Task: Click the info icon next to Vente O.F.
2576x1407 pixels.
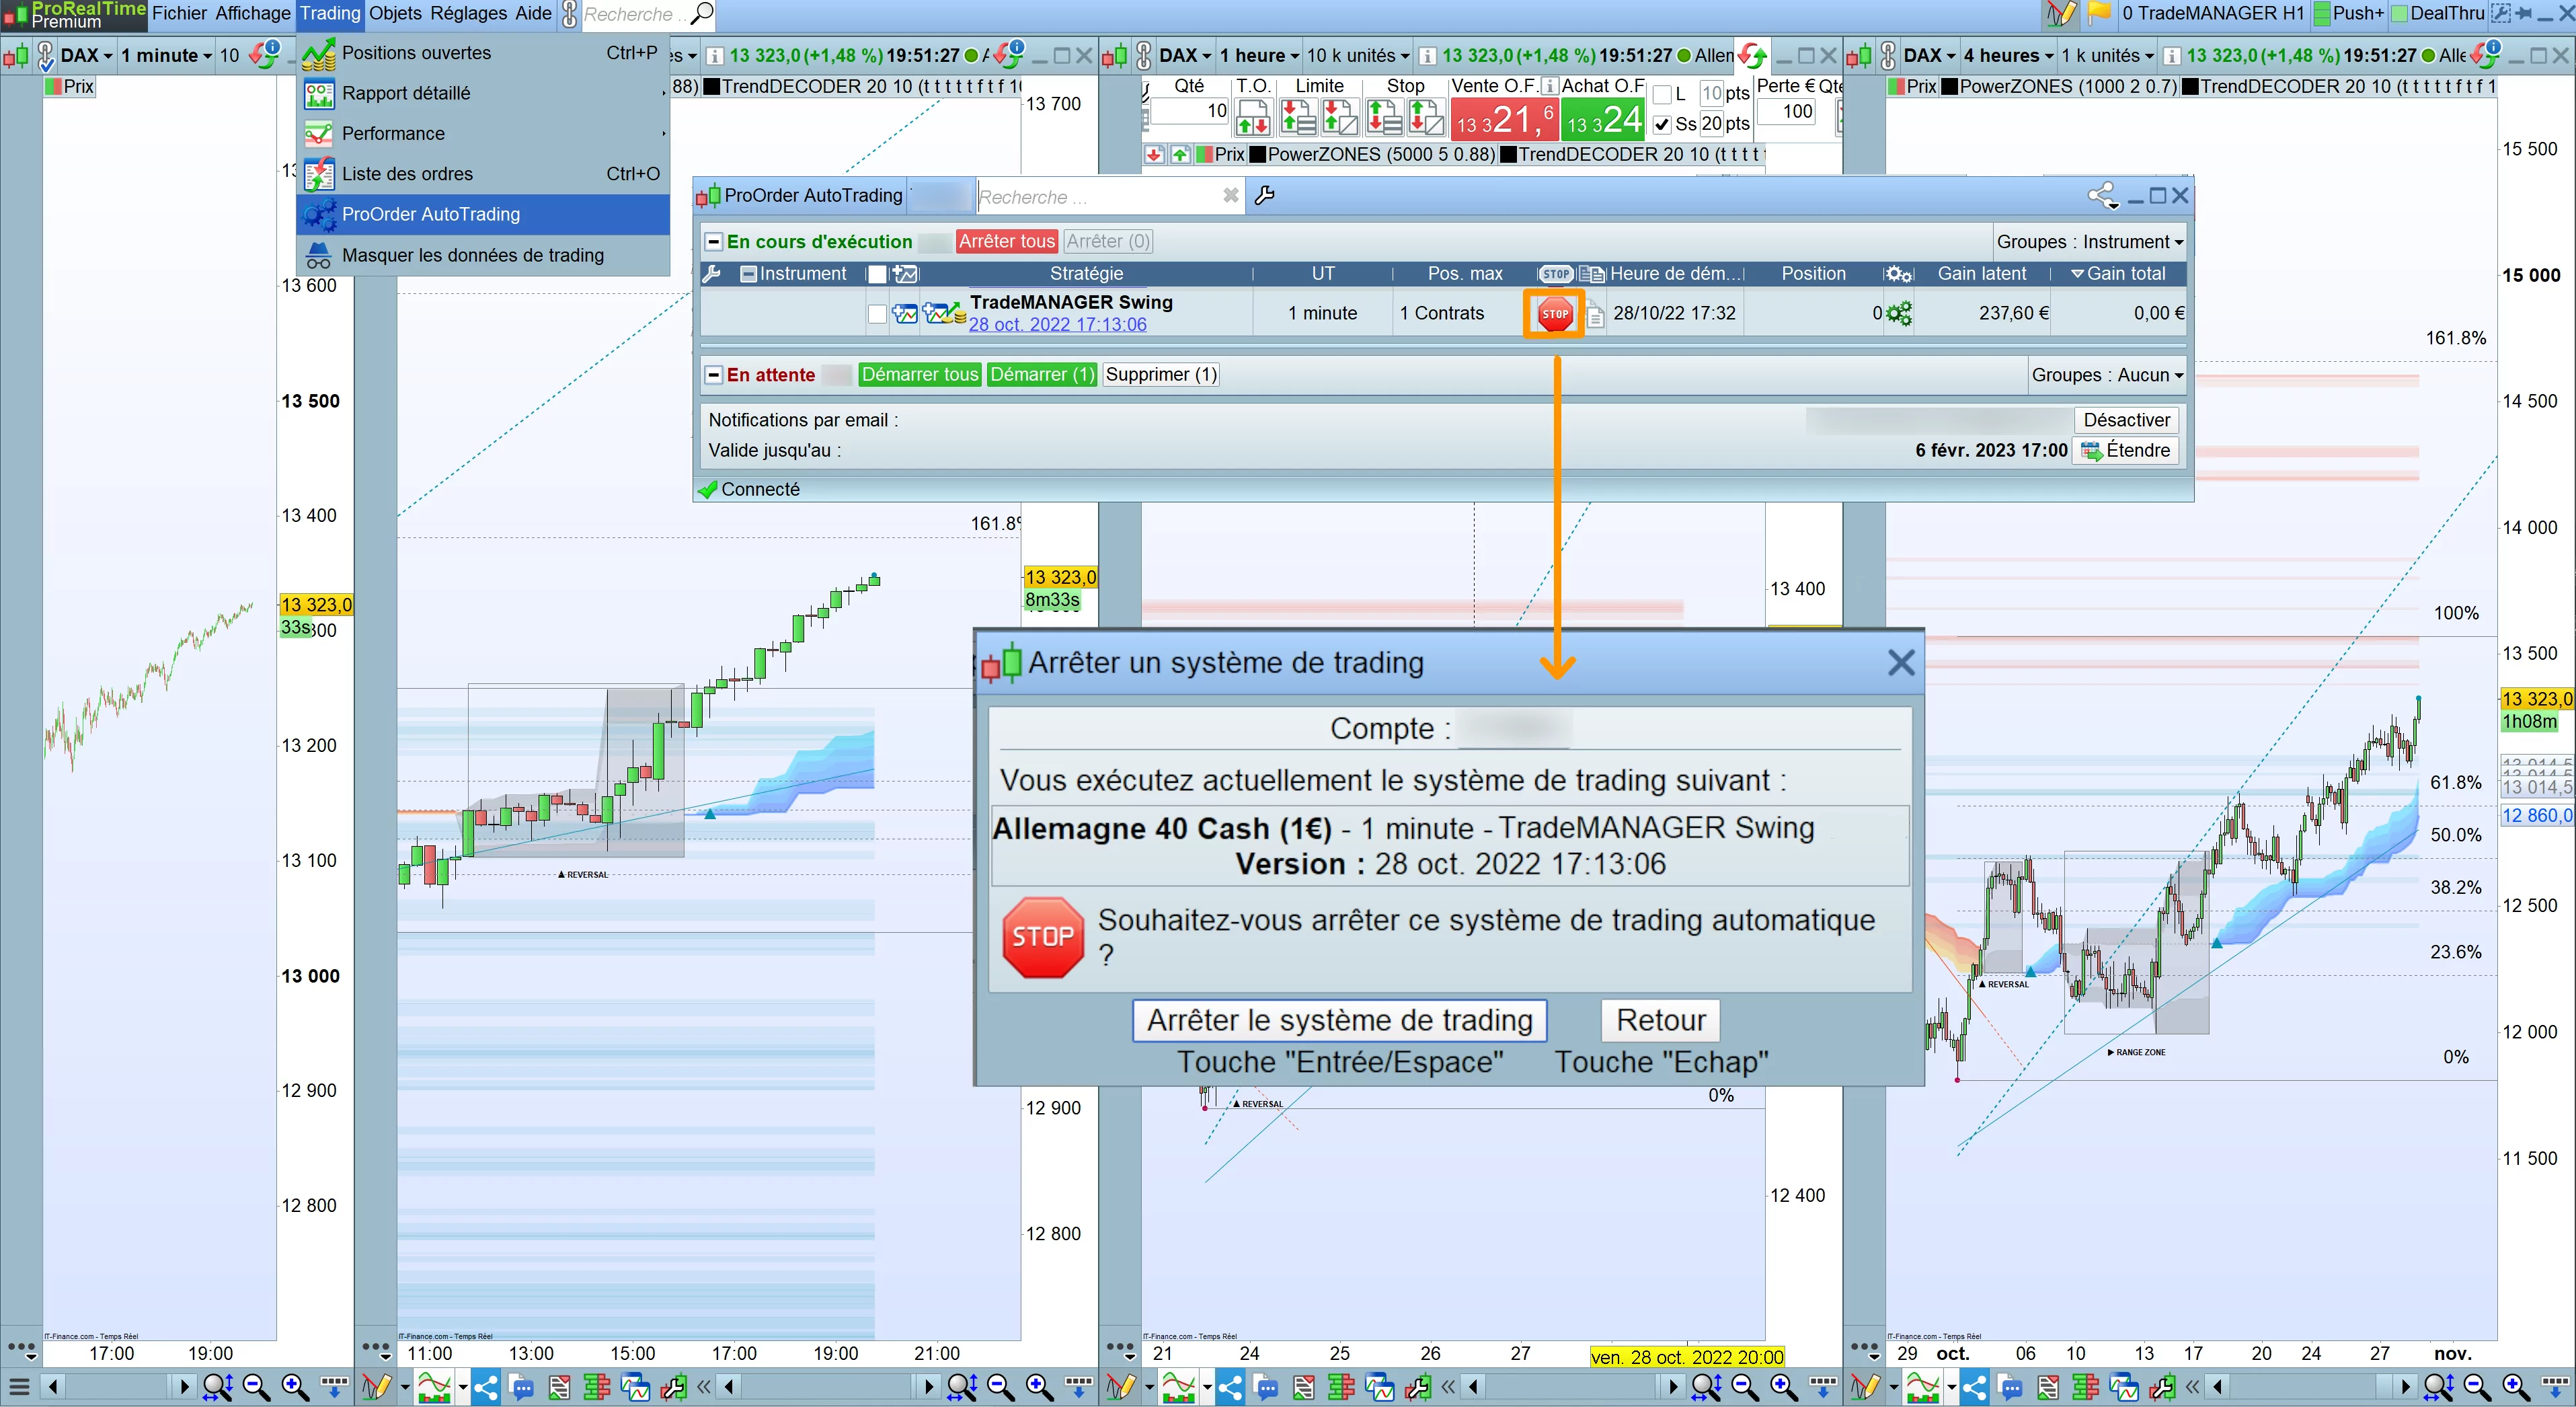Action: [1549, 86]
